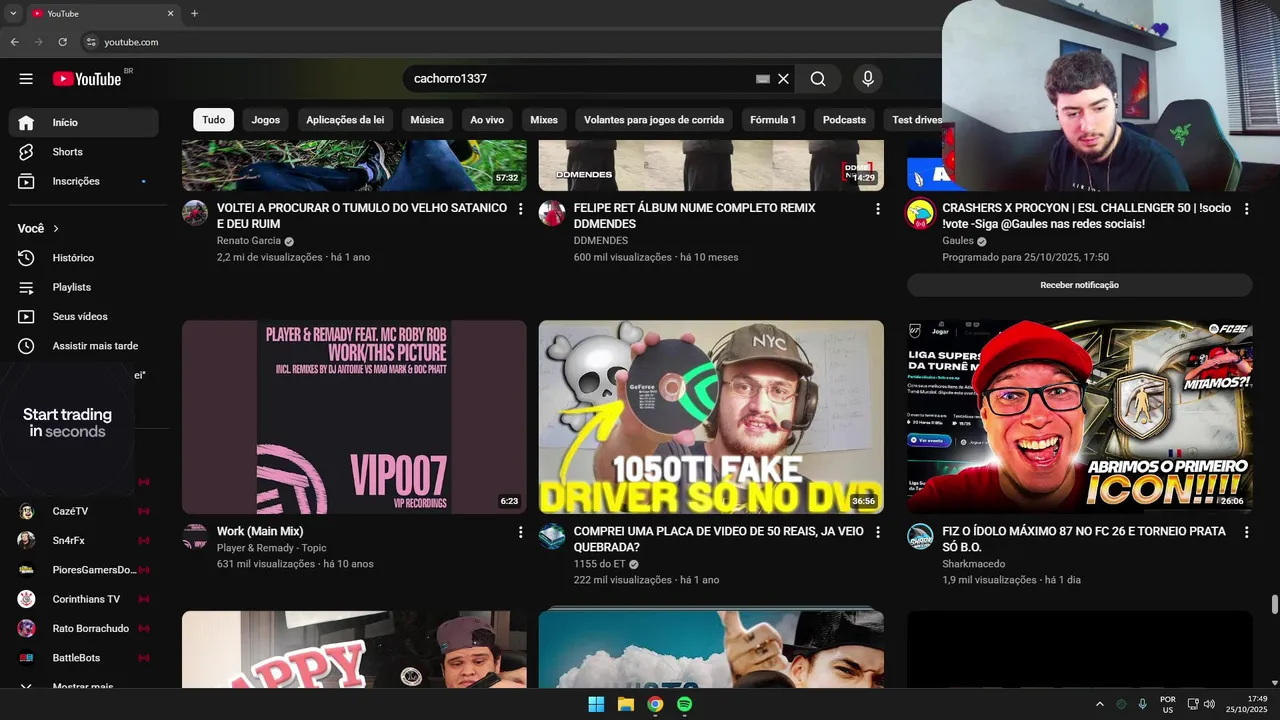This screenshot has width=1280, height=720.
Task: Expand the Você section
Action: [39, 228]
